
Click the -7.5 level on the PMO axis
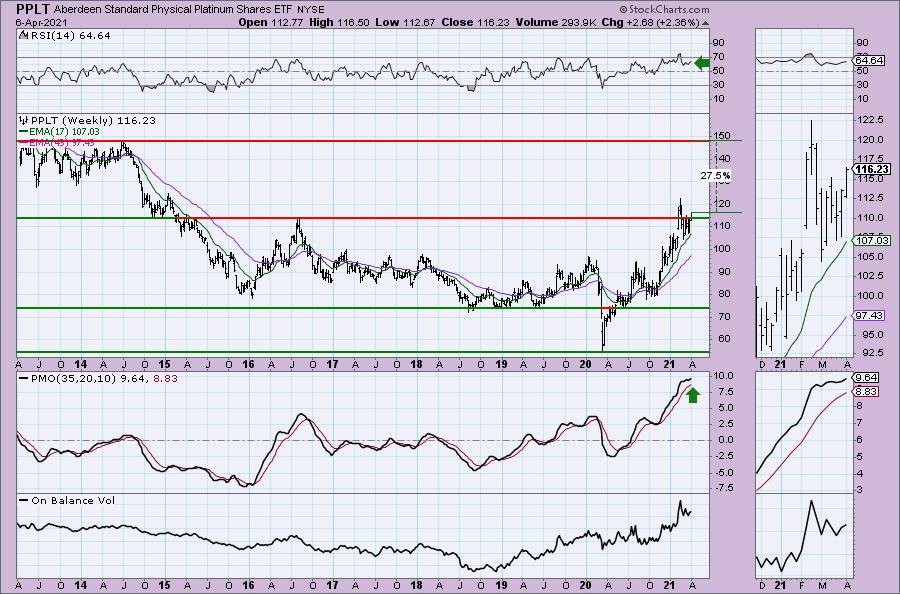[x=724, y=488]
